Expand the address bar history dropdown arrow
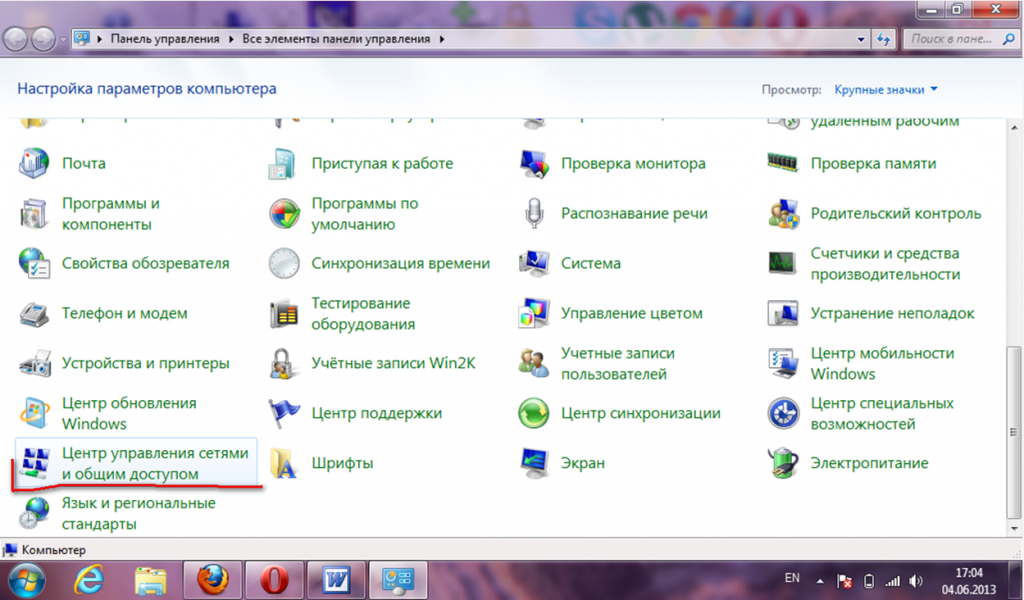 862,39
